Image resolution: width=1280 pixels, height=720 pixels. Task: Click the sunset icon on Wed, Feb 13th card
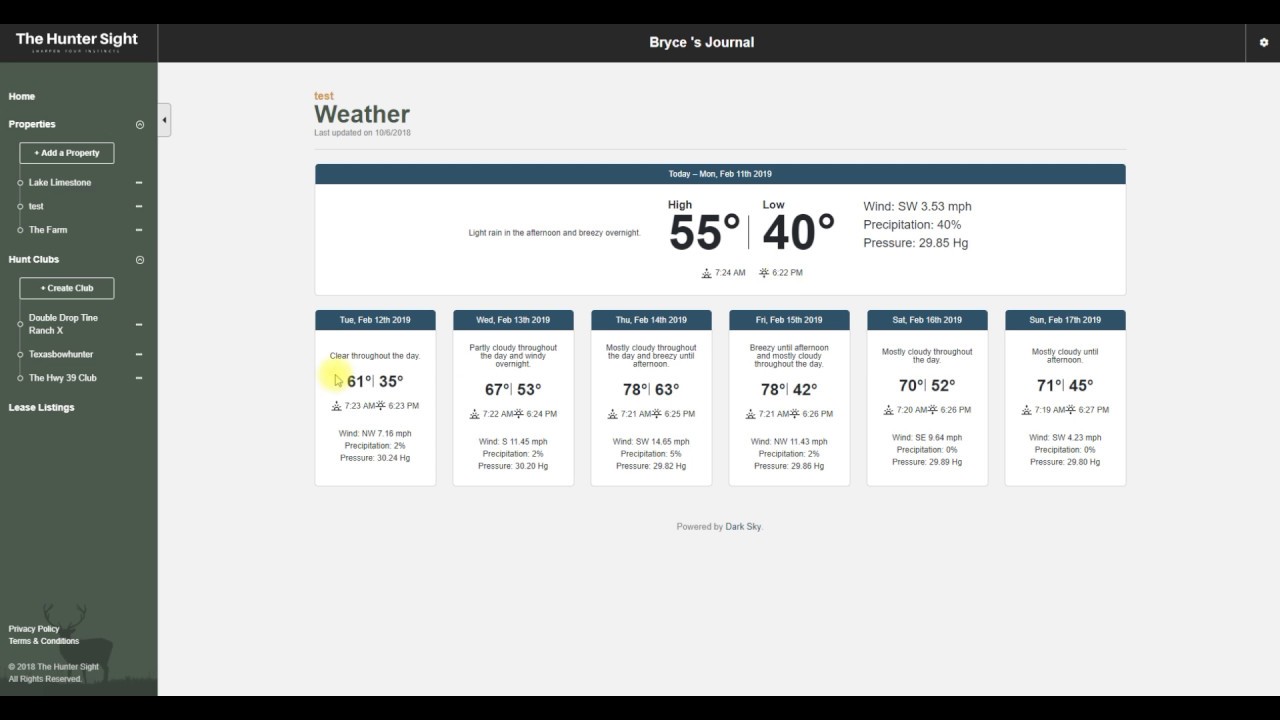518,414
